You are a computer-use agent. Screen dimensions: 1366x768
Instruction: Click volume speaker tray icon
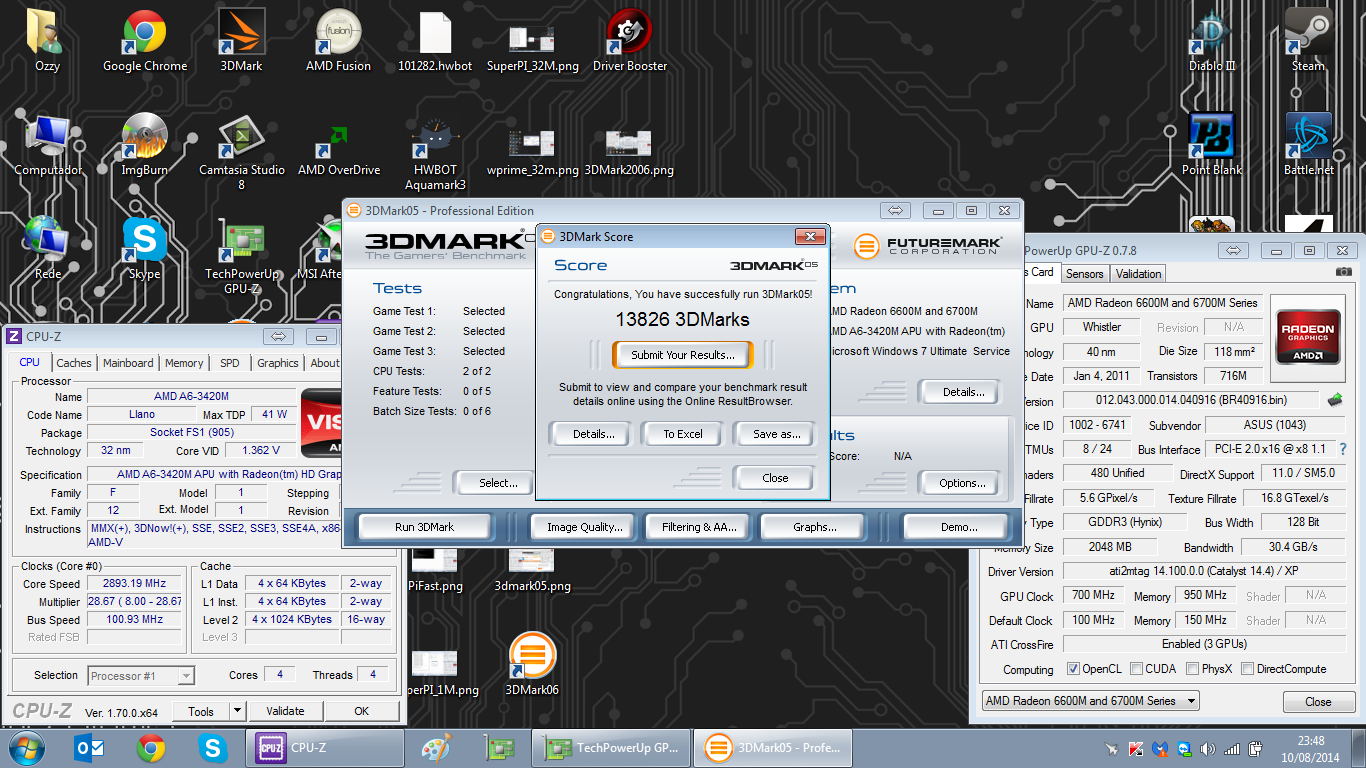click(x=1207, y=748)
